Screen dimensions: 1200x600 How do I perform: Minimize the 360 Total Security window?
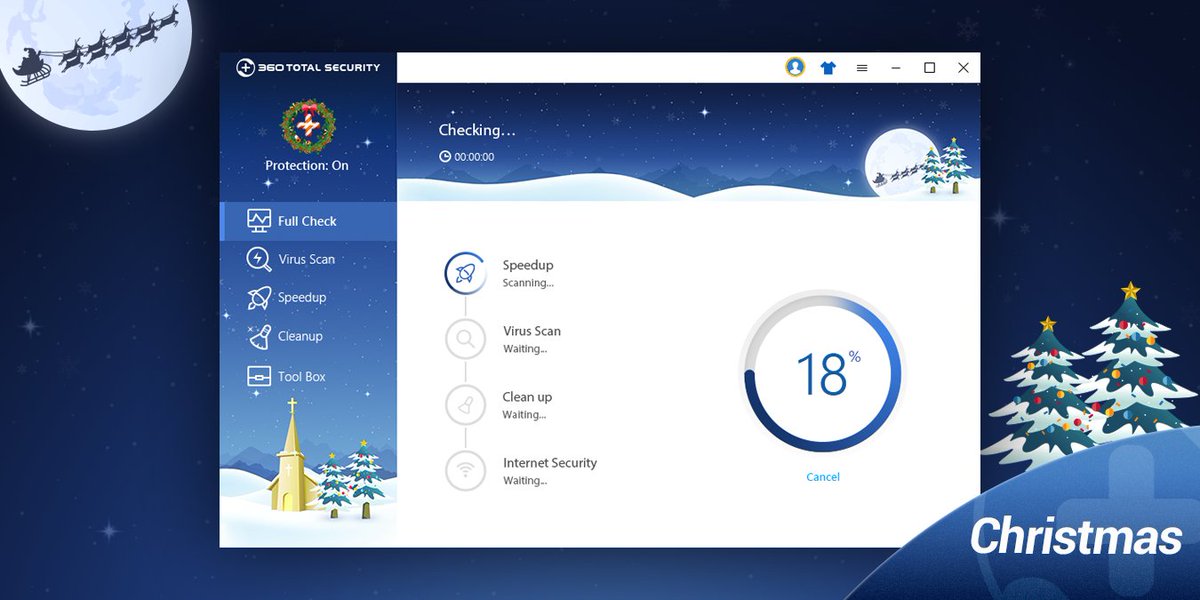coord(896,68)
